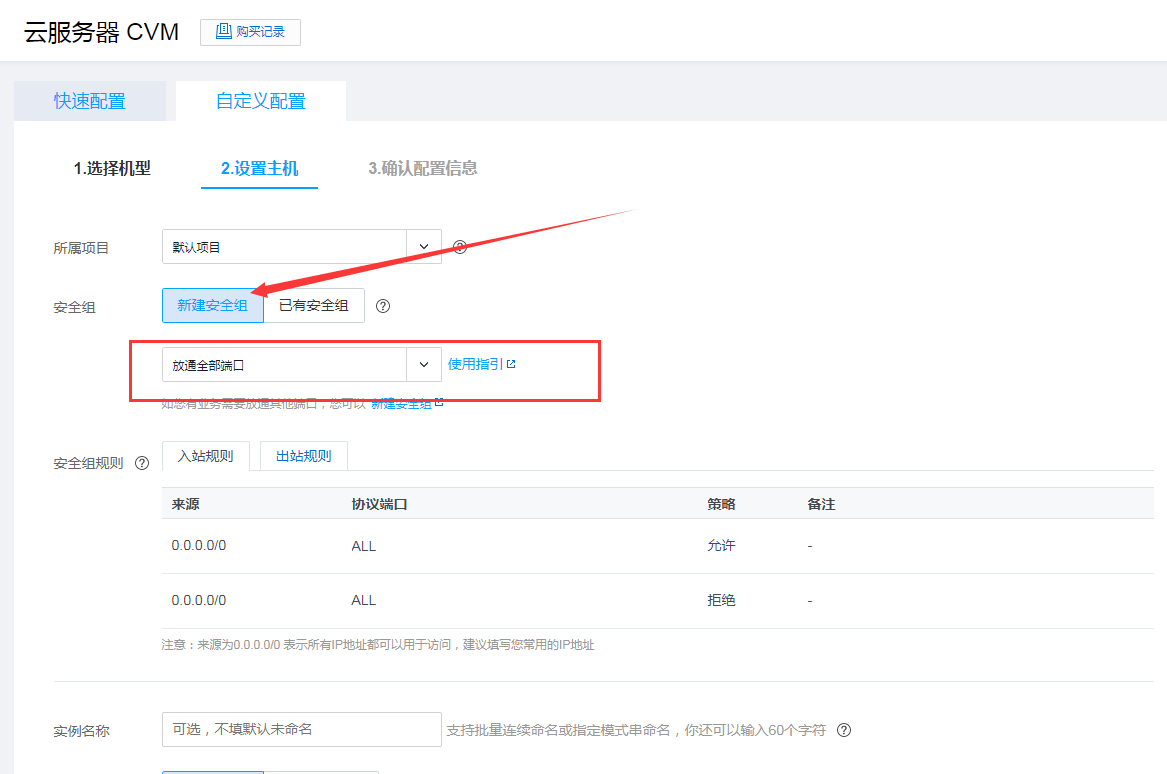Click the 实例名称 field label
This screenshot has height=774, width=1167.
[x=81, y=732]
